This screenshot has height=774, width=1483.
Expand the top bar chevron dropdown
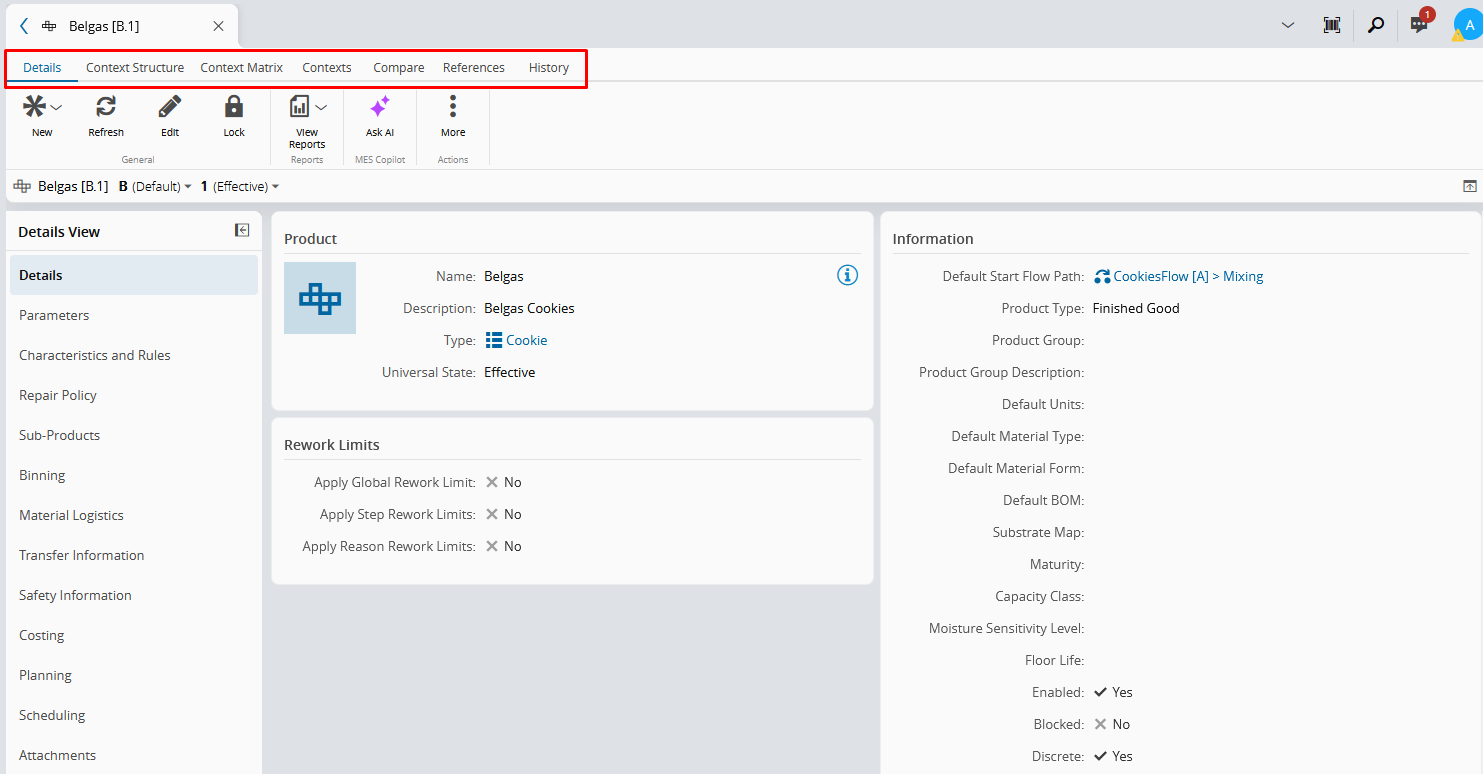click(1288, 25)
